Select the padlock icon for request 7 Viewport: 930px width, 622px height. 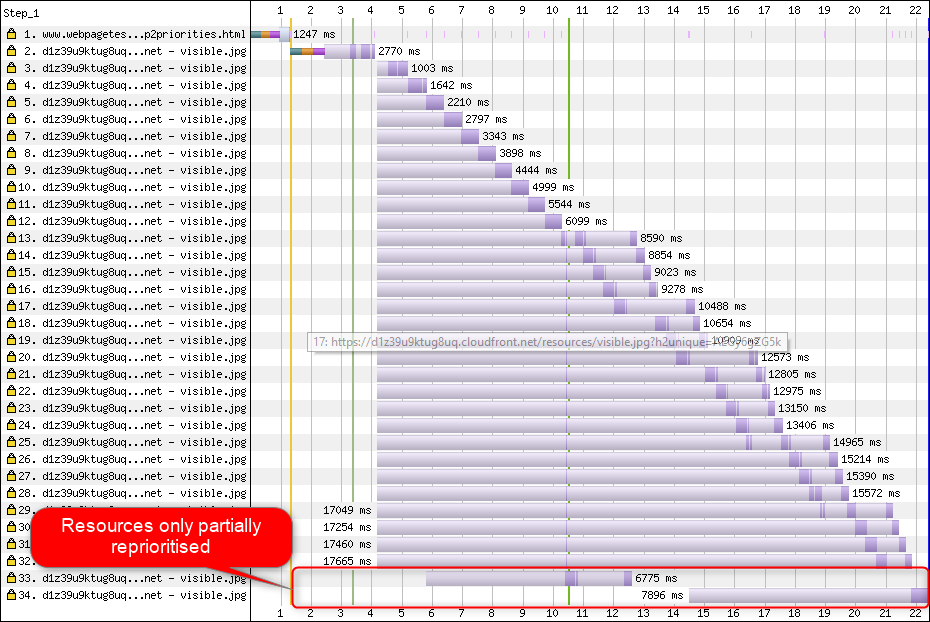(11, 136)
